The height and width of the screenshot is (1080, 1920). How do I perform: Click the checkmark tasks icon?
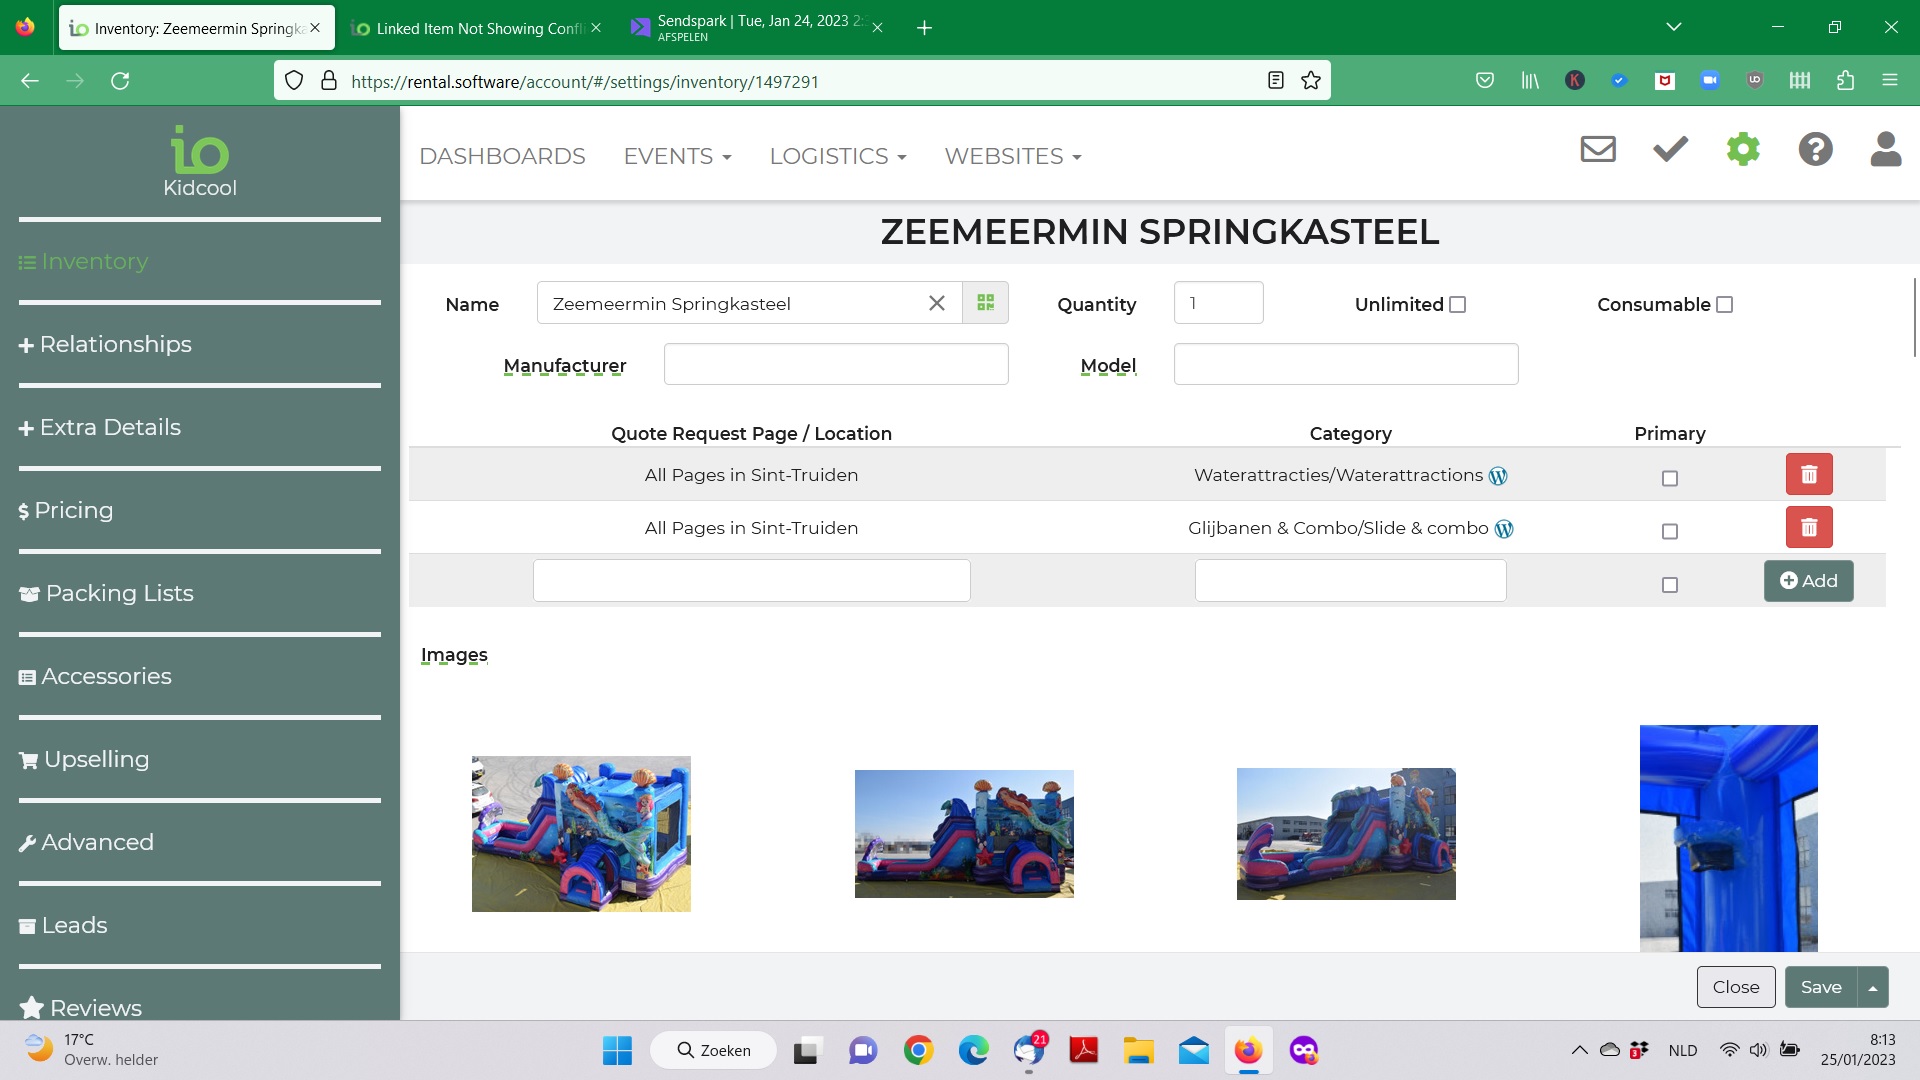click(1670, 150)
